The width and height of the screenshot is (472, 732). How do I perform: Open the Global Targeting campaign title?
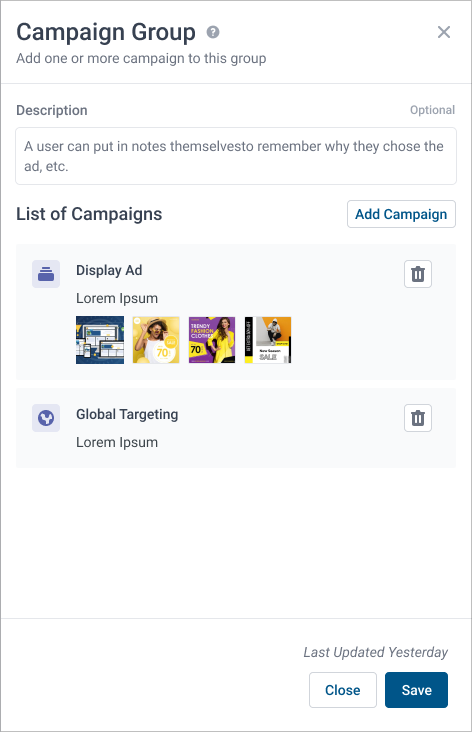[127, 415]
